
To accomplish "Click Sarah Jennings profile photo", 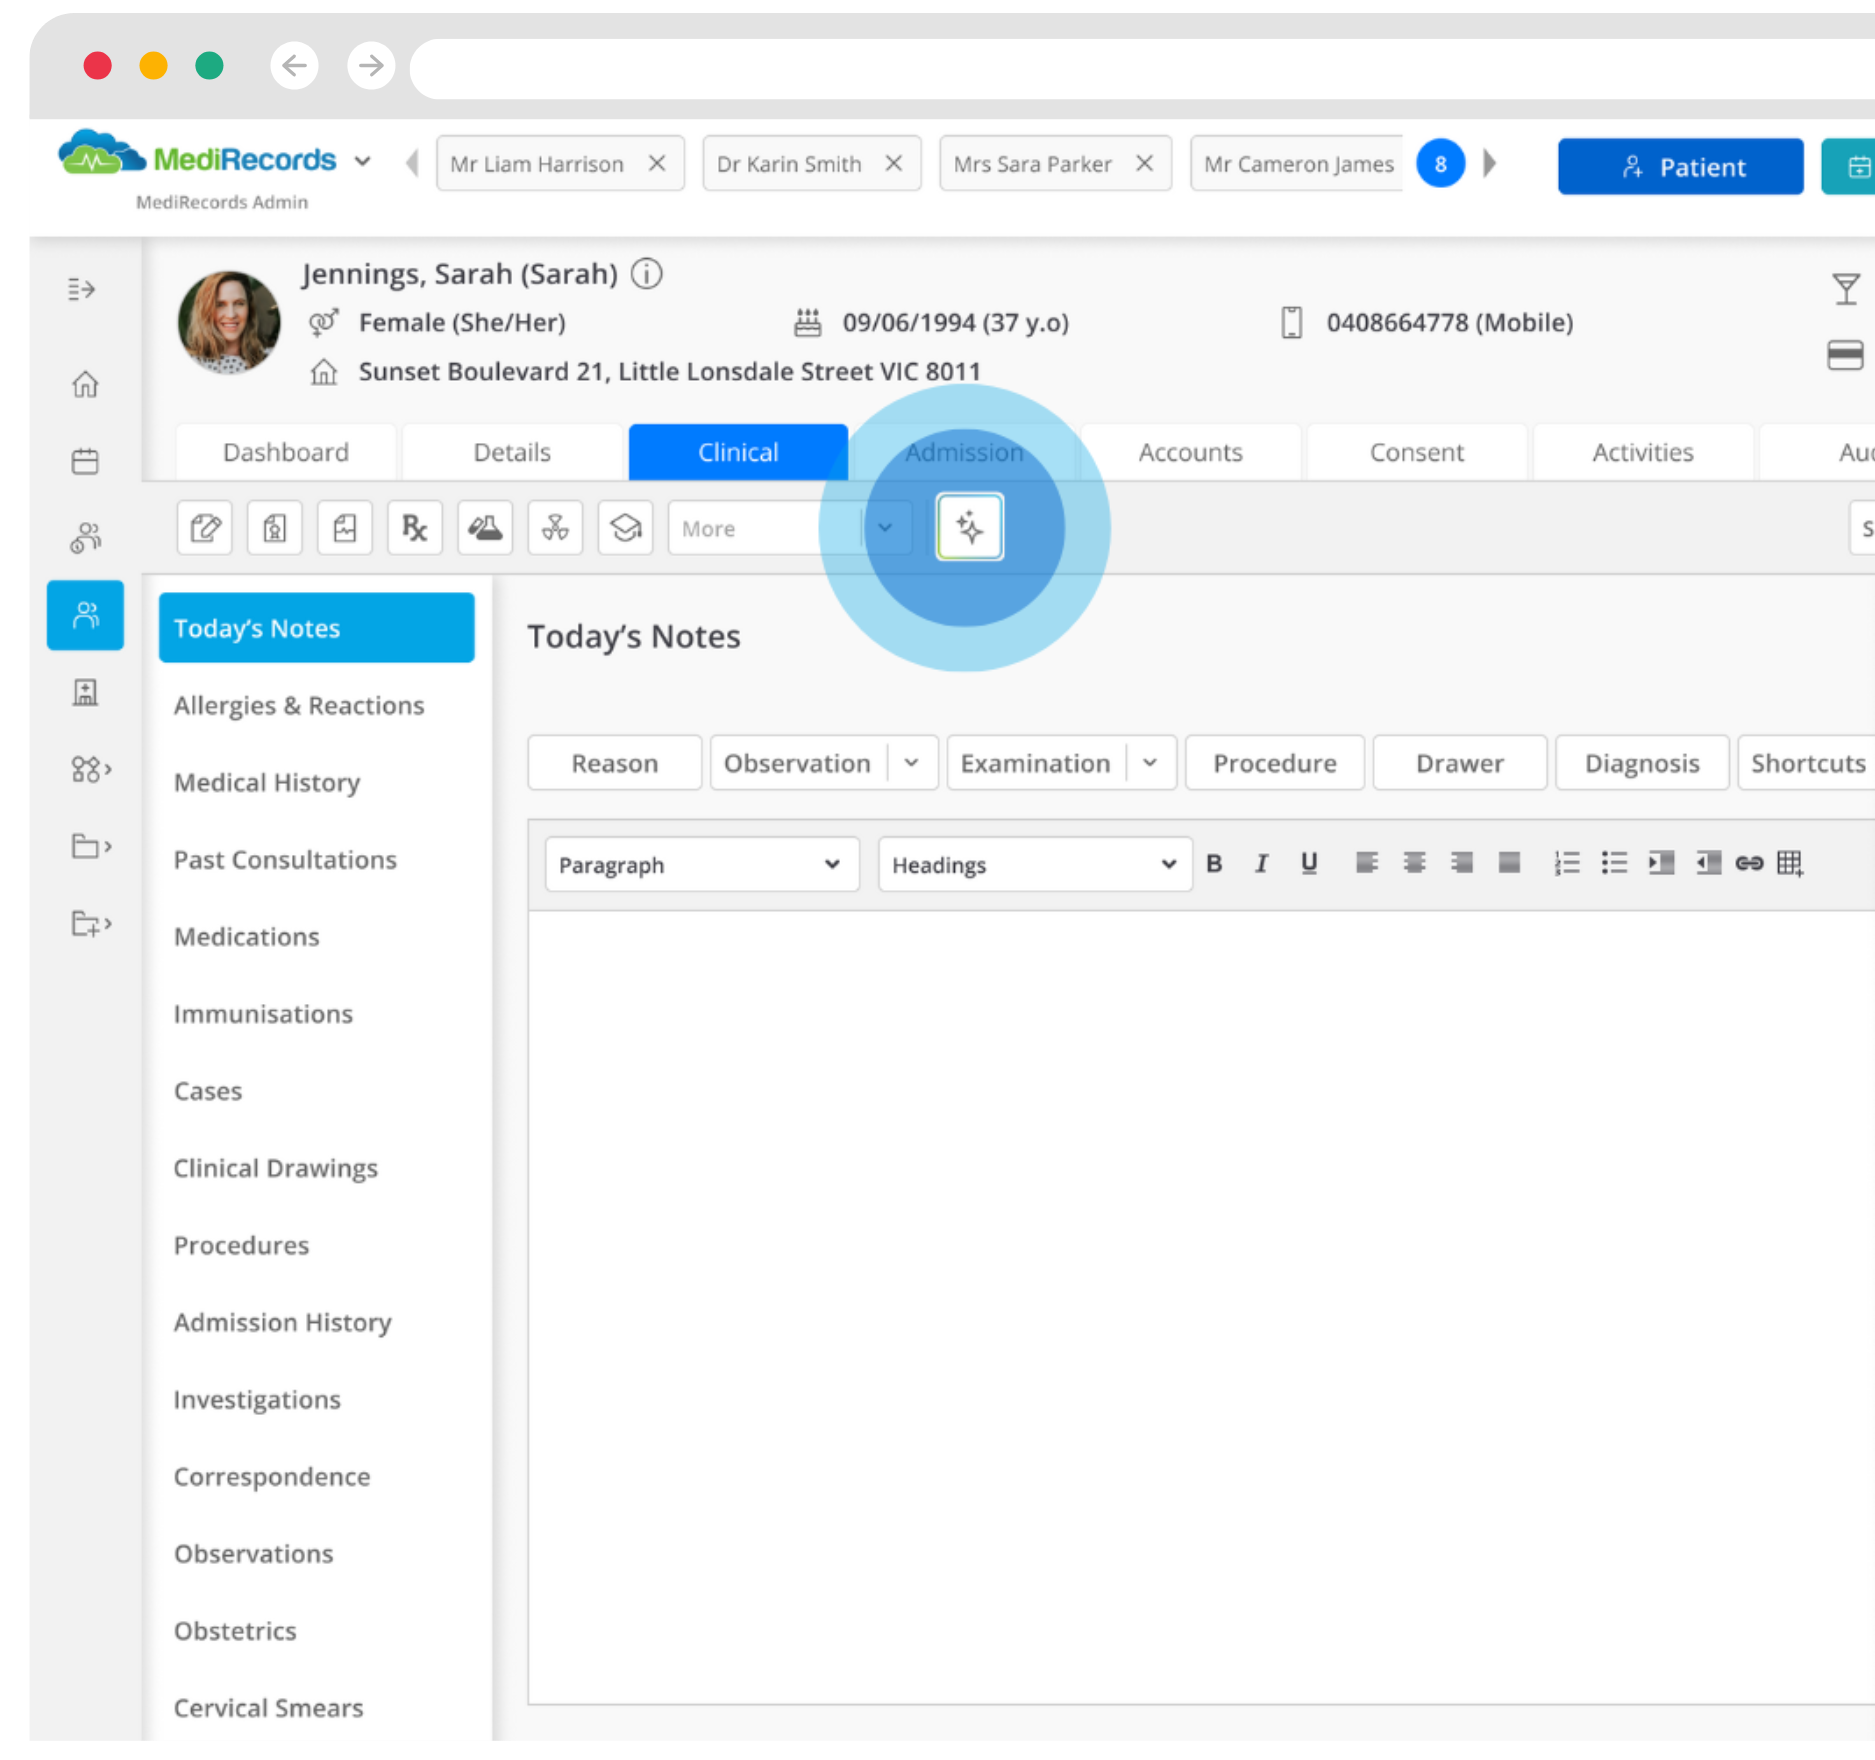I will [x=229, y=322].
